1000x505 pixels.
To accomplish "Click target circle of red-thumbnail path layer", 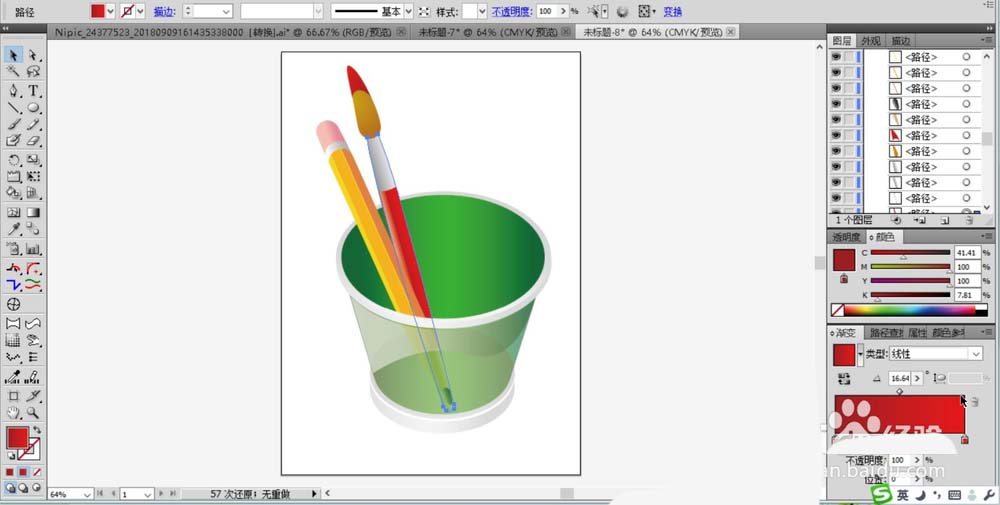I will pos(966,135).
